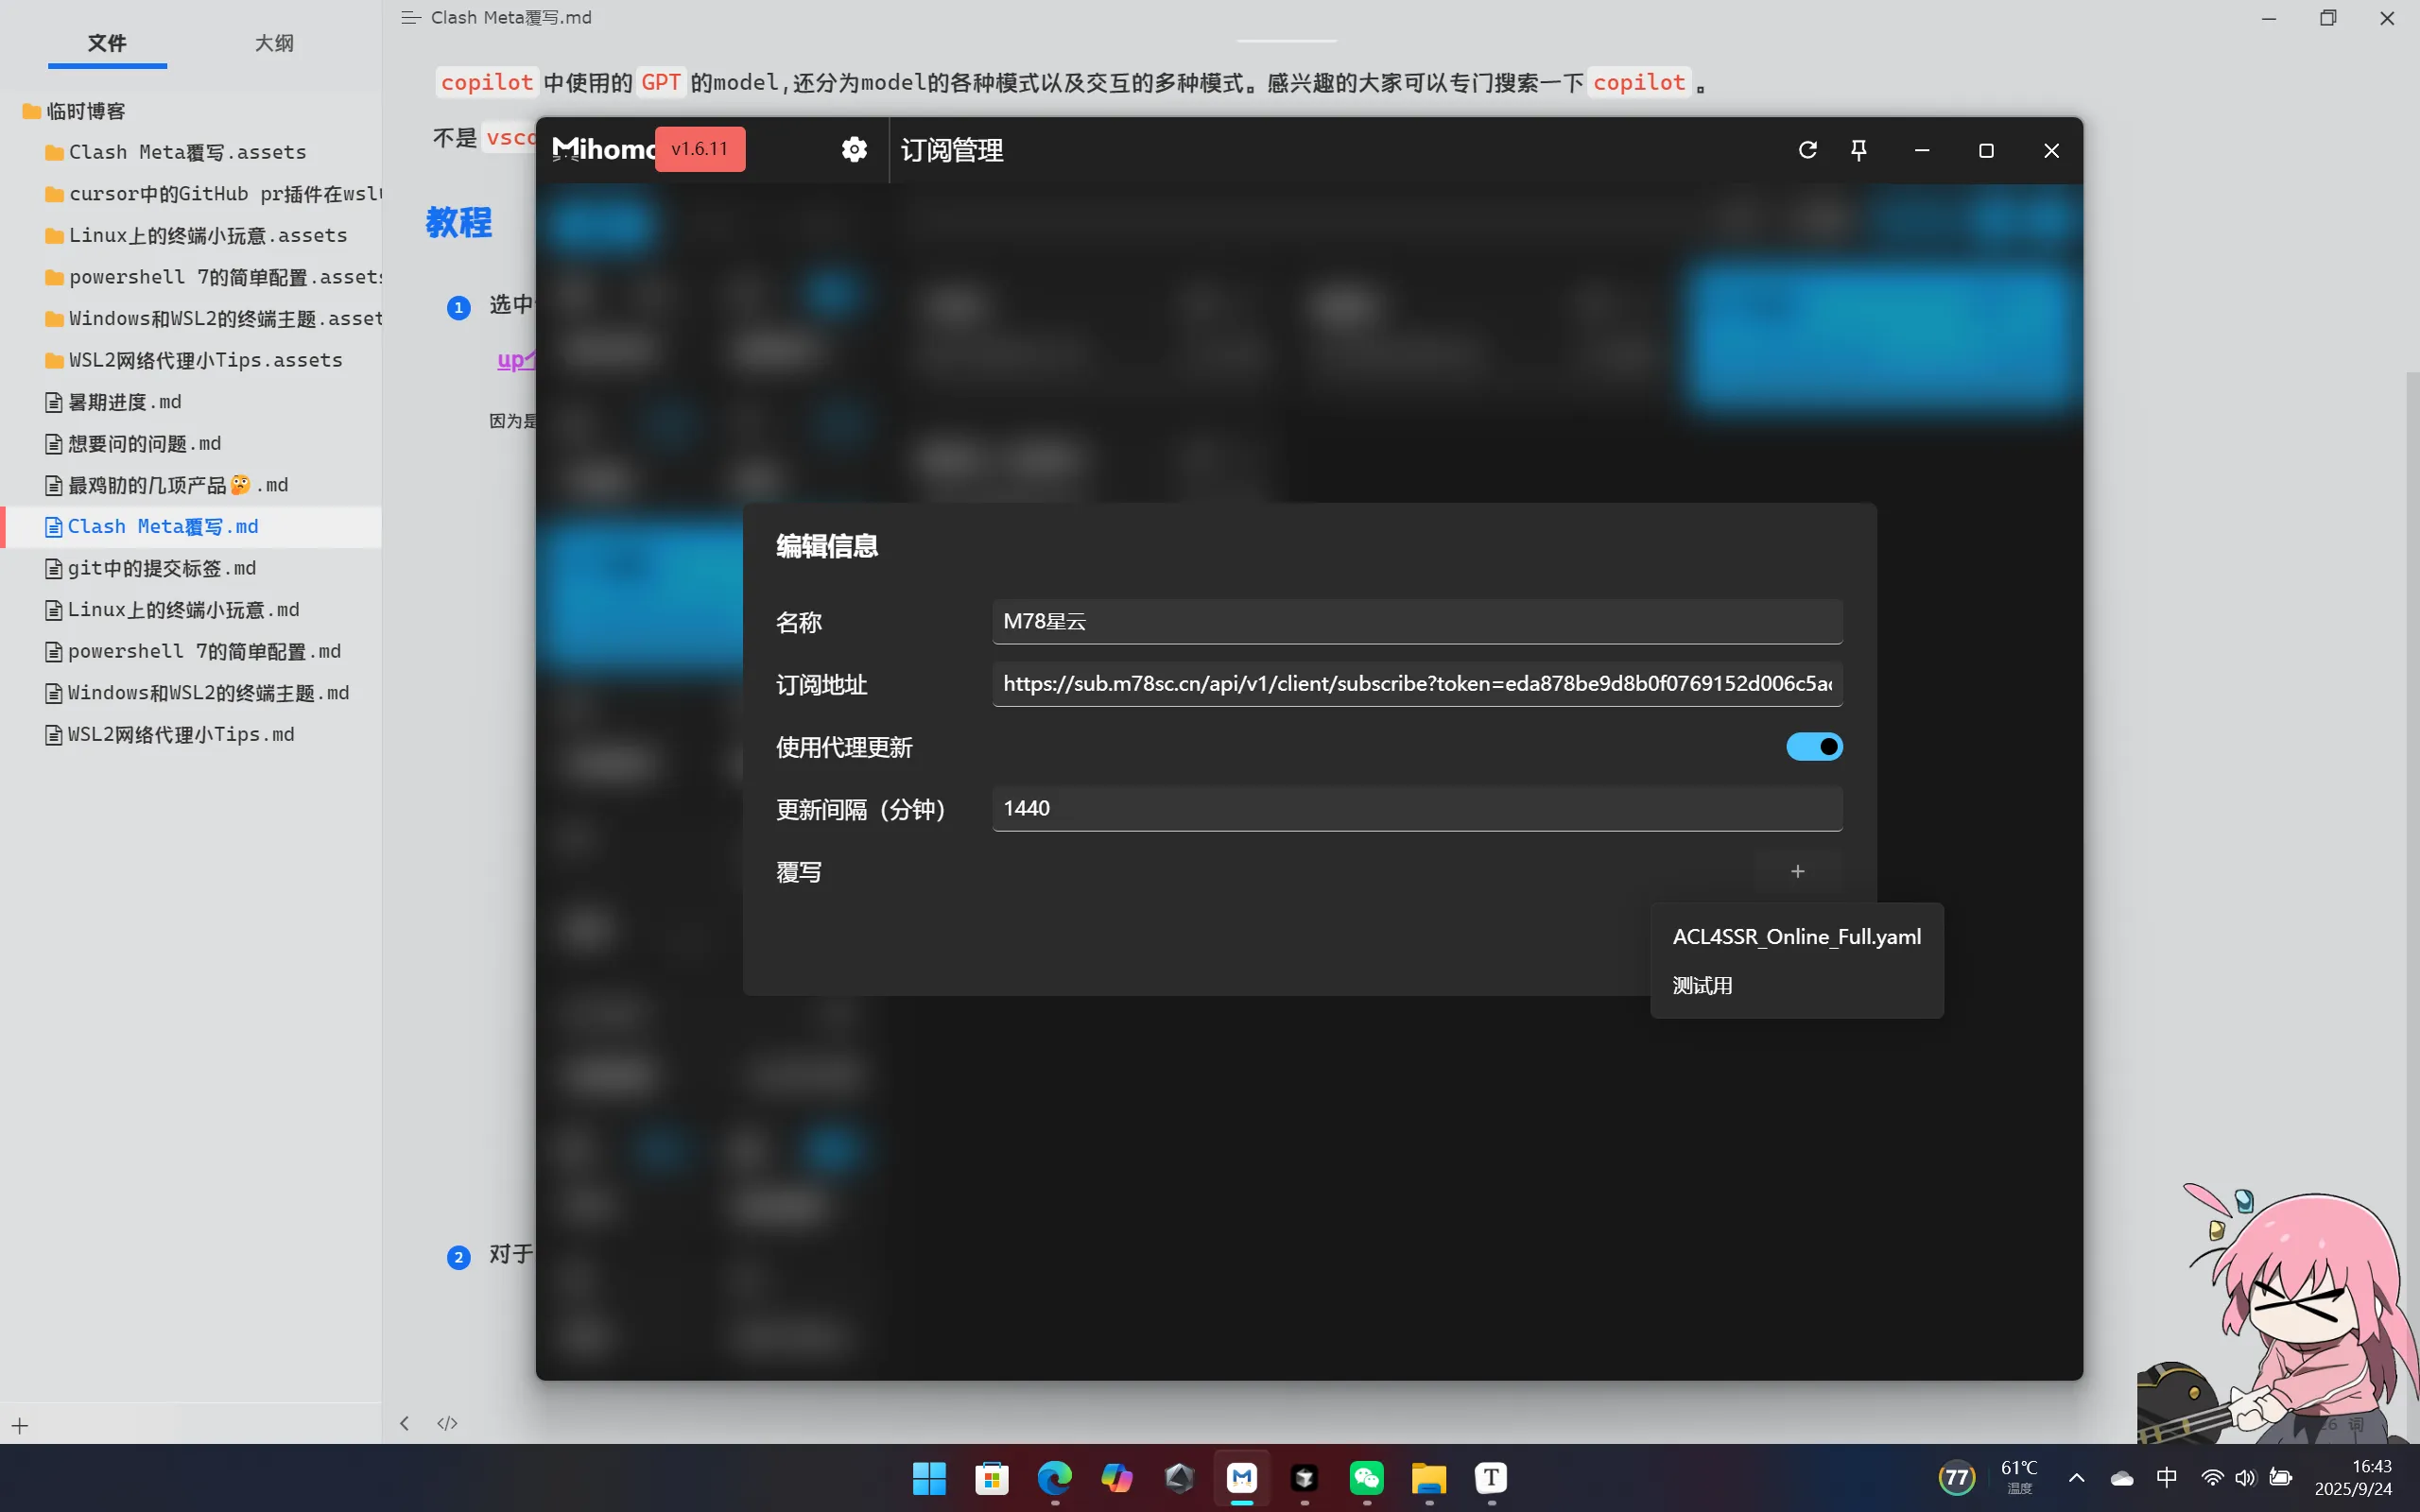
Task: Click the back navigation arrow in Typora footer
Action: click(405, 1422)
